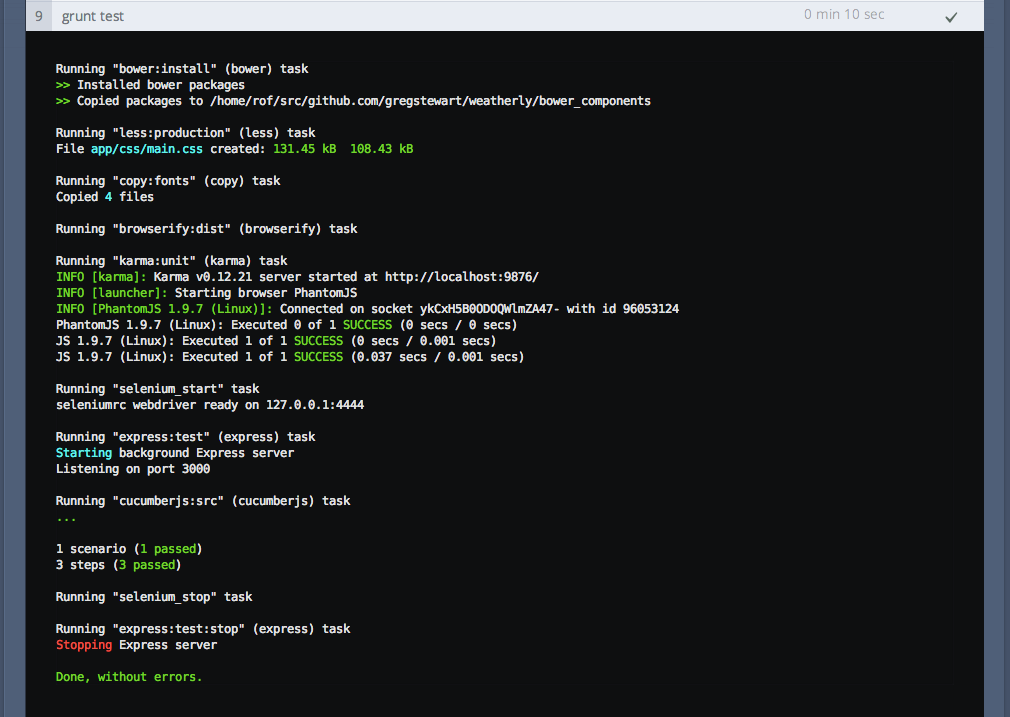Click the 1 passed scenario text

click(x=168, y=548)
